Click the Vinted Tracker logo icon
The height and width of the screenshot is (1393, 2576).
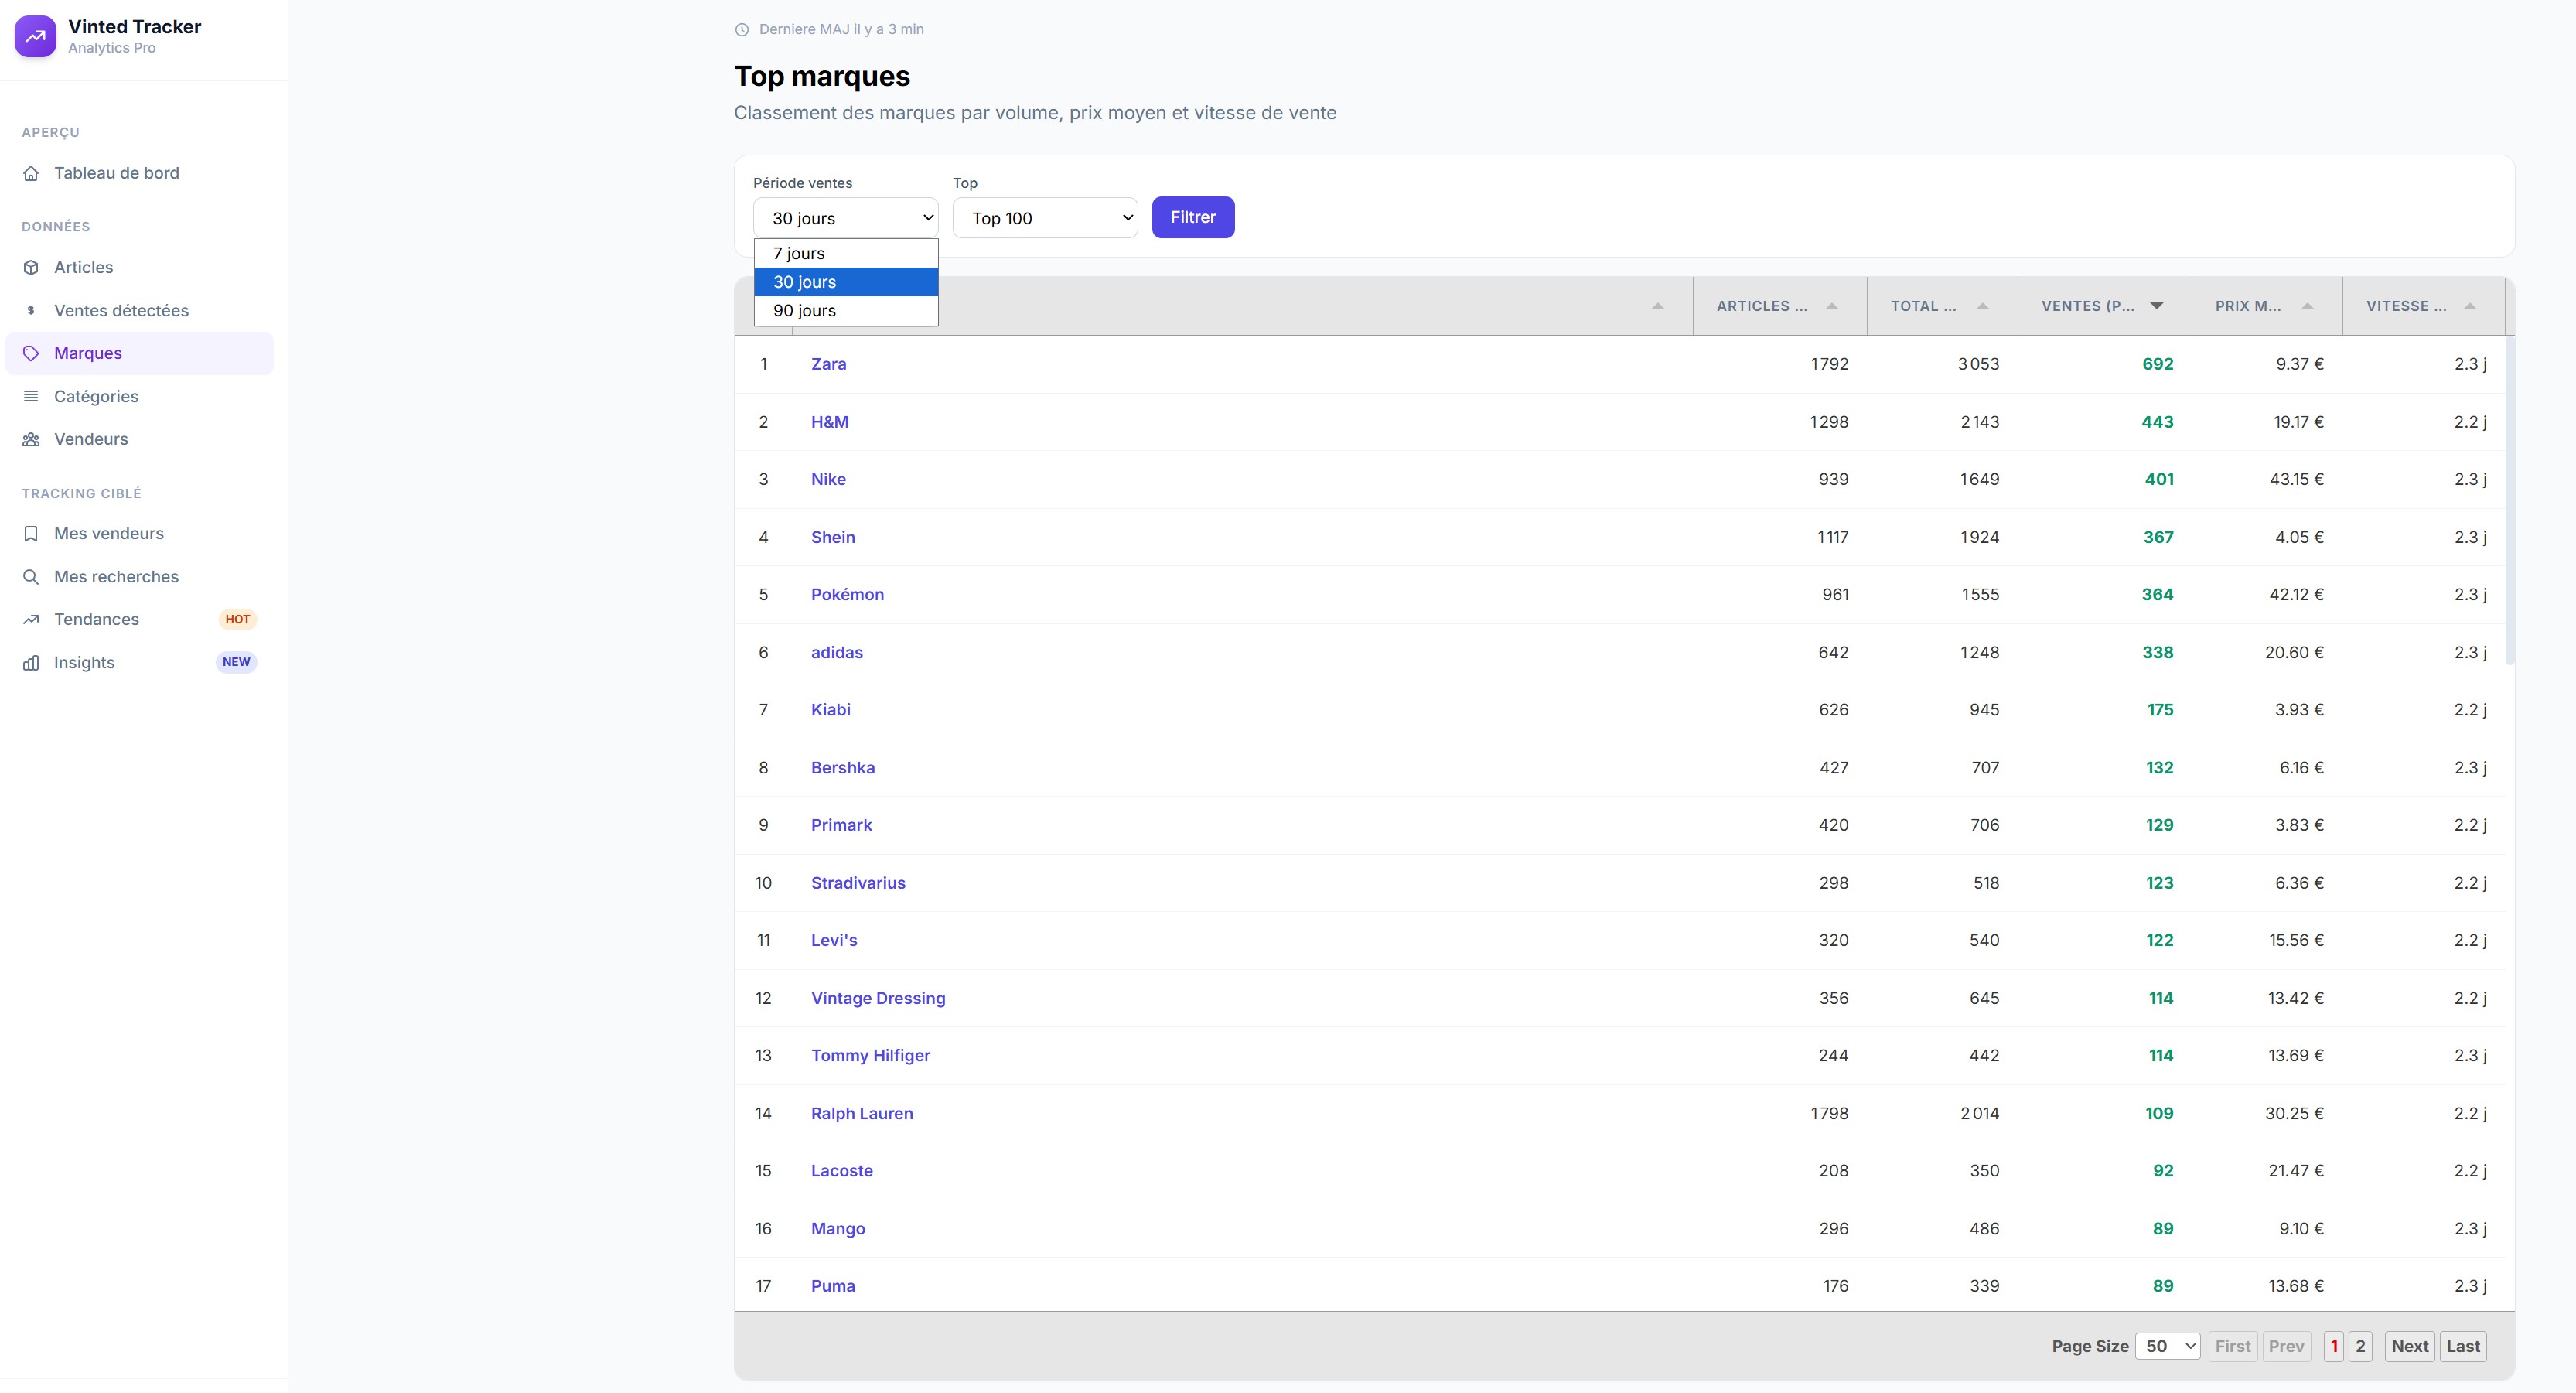tap(35, 36)
